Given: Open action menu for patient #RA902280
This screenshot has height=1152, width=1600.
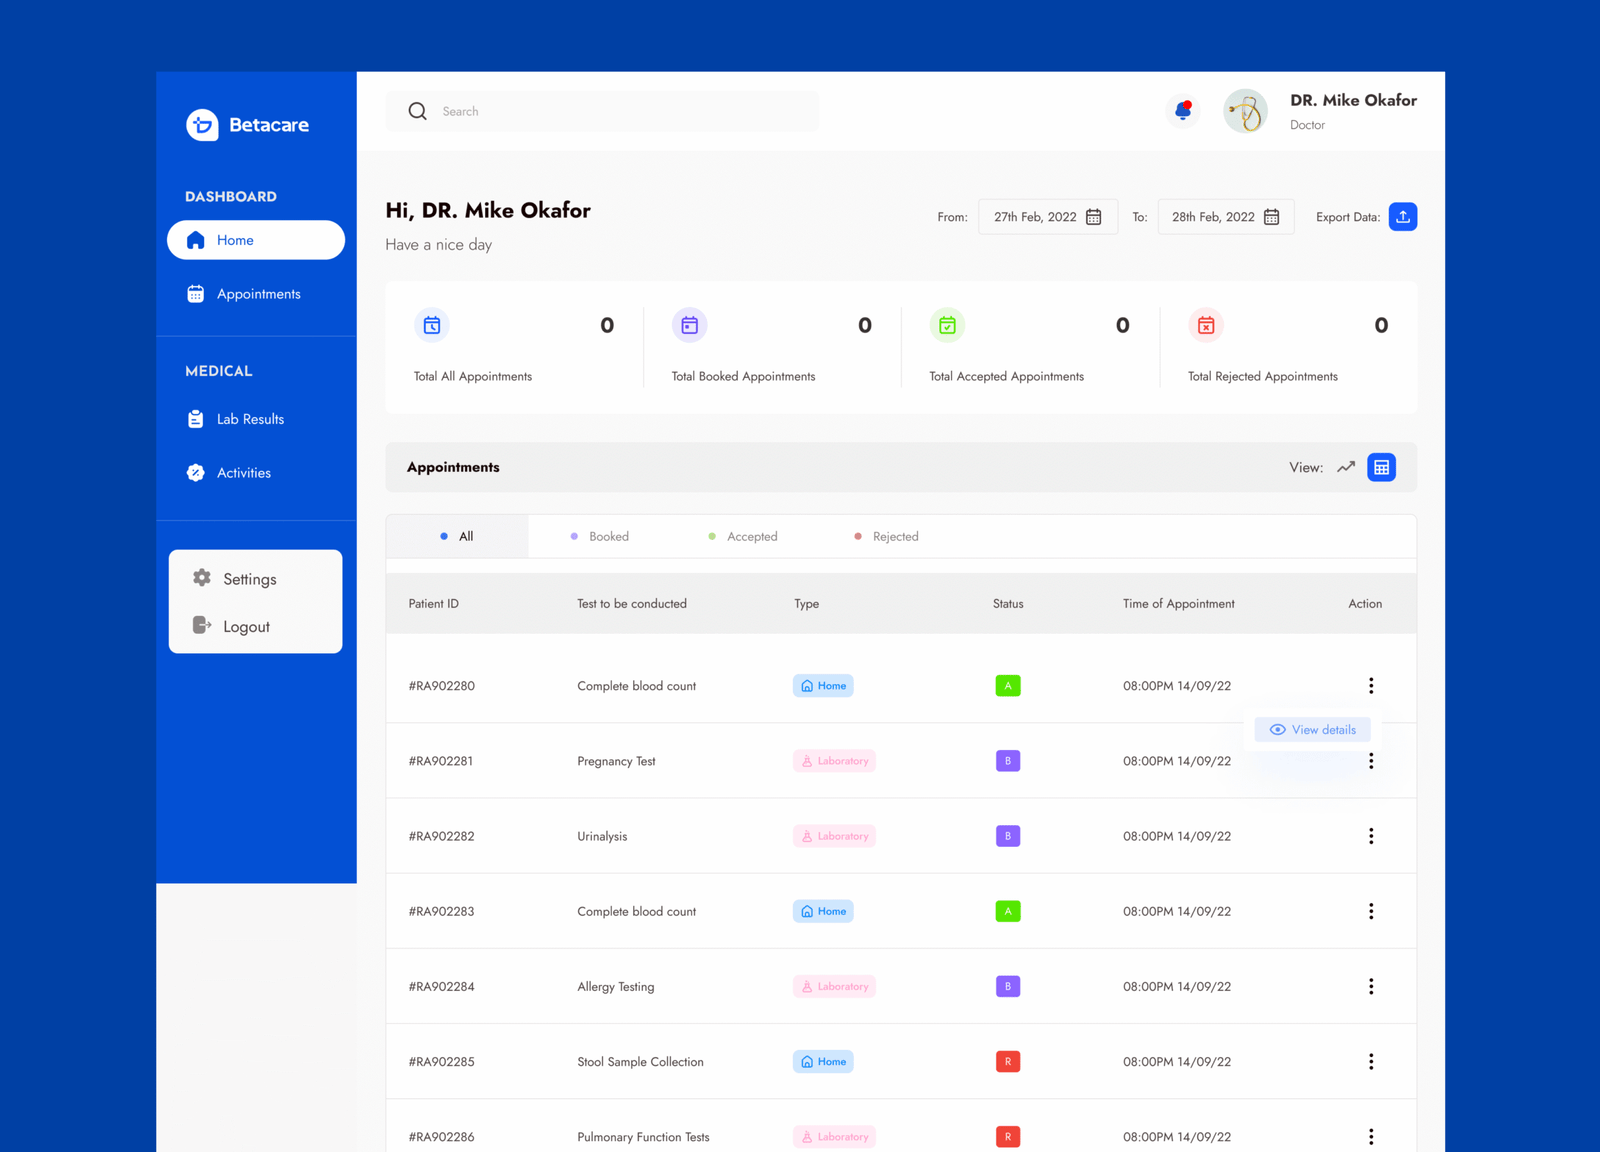Looking at the screenshot, I should pos(1371,686).
